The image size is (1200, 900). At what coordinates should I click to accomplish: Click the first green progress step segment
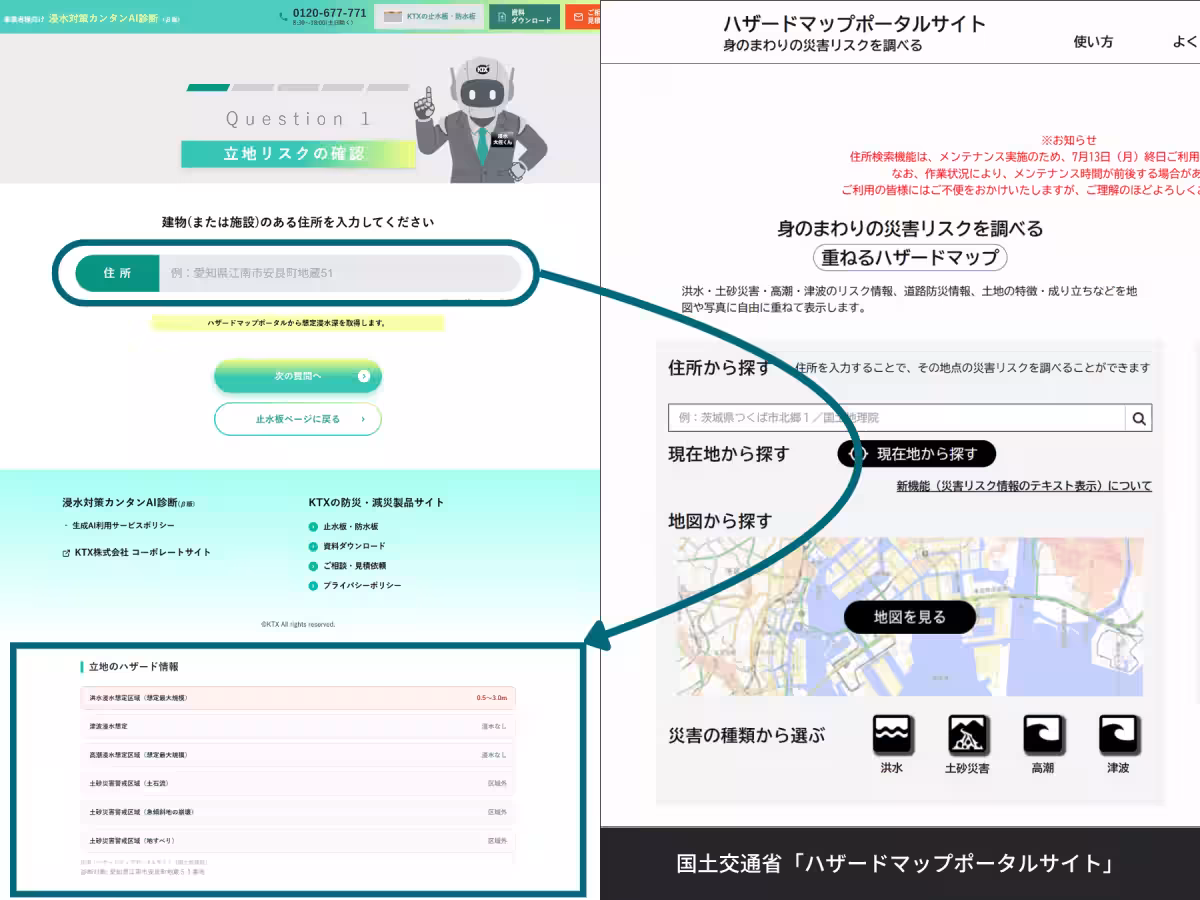(x=208, y=87)
